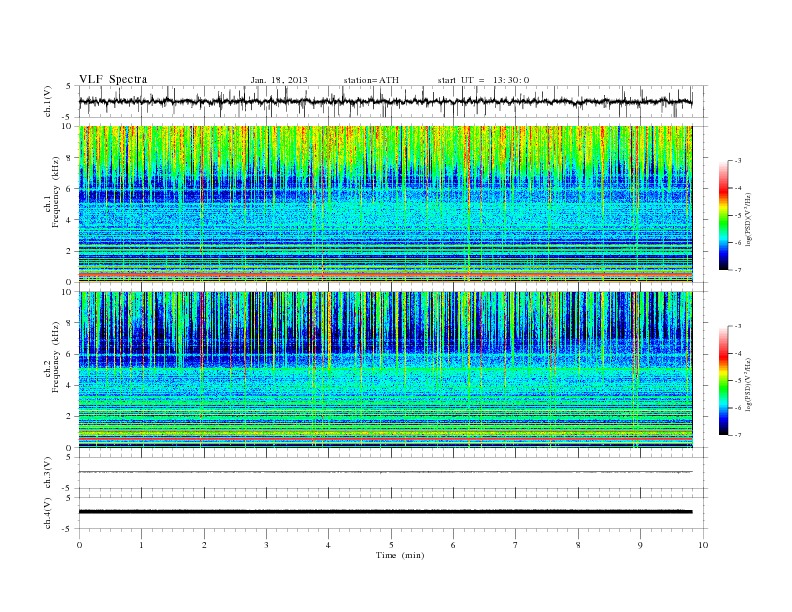The width and height of the screenshot is (792, 612).
Task: Click the ch.1 voltage waveform trace
Action: tap(385, 101)
